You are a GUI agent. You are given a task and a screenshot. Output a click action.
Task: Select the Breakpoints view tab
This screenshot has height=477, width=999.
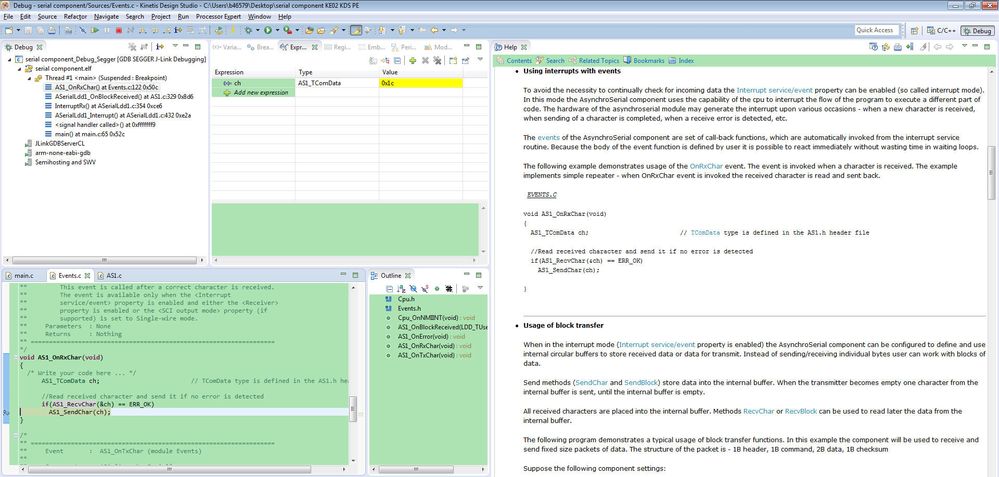coord(261,47)
